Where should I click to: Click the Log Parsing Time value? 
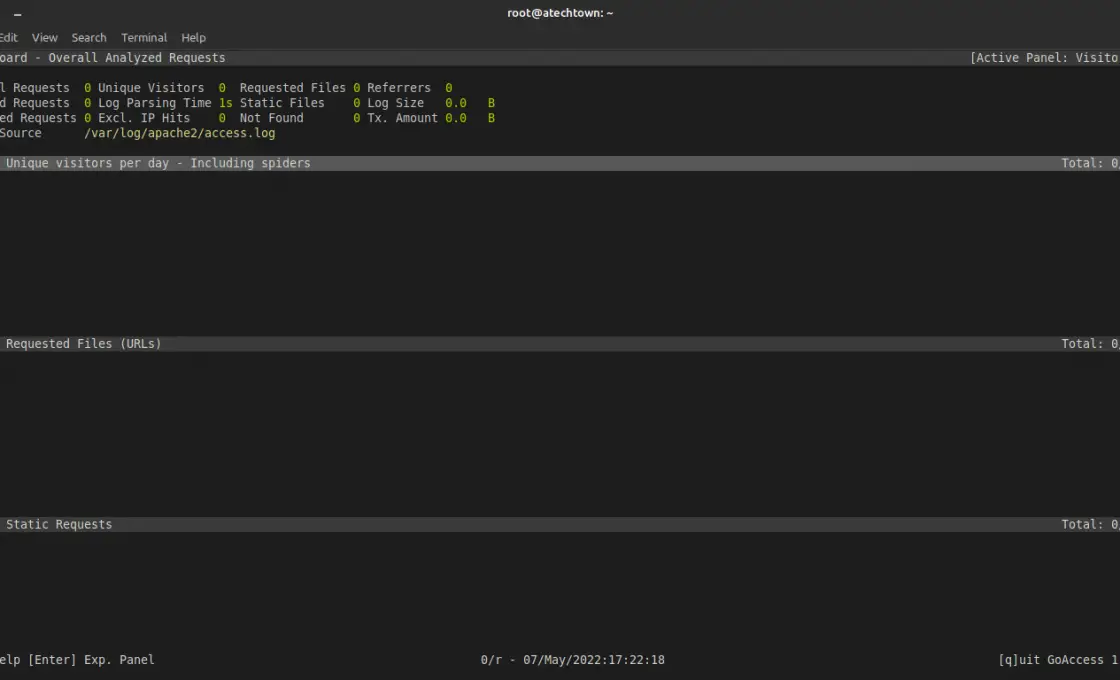[225, 103]
